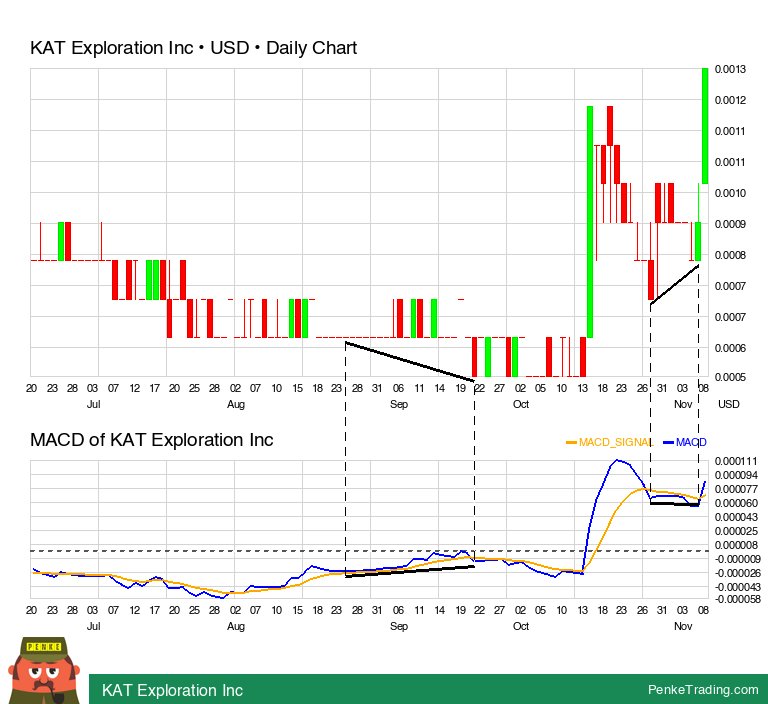Click the 0.000043 MACD axis label
The height and width of the screenshot is (704, 768).
coord(736,517)
